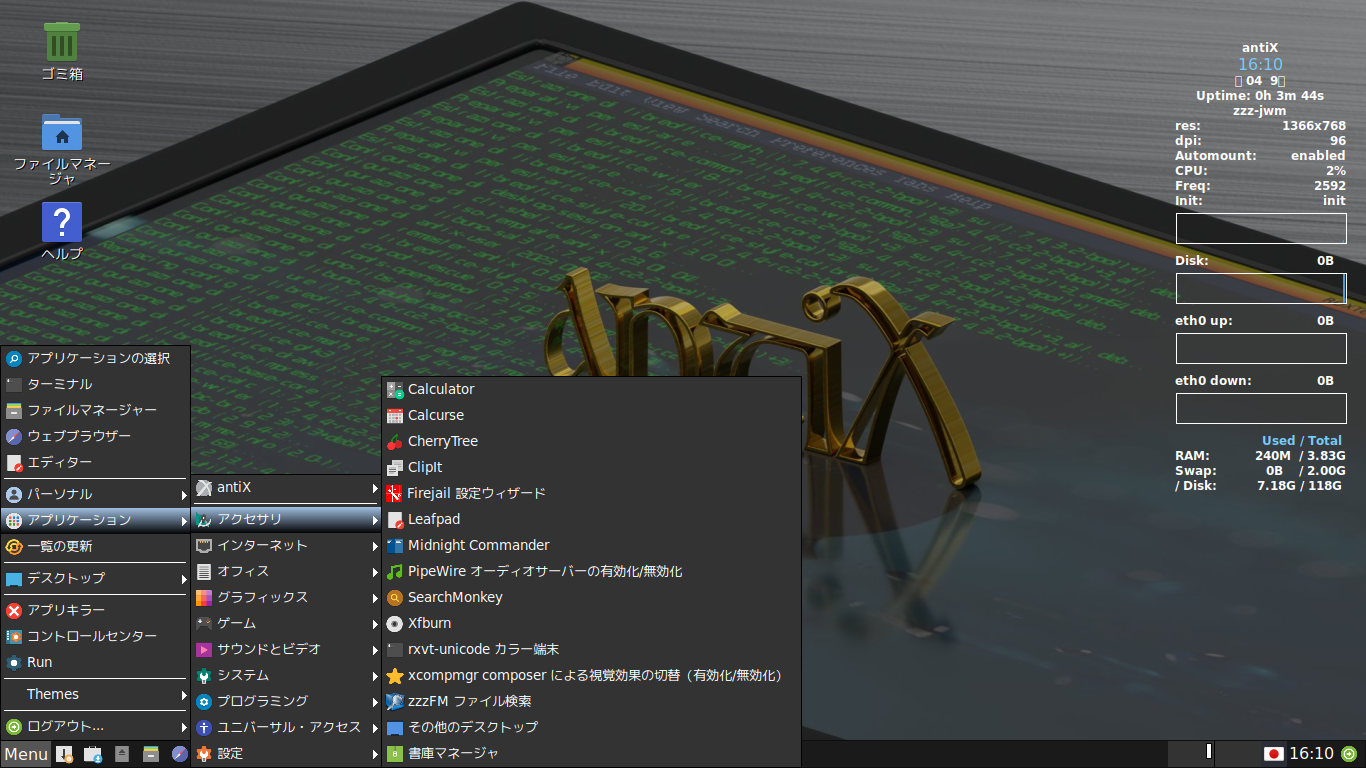Click taskbar briefcase icon with download badge
This screenshot has width=1366, height=768.
click(x=93, y=754)
